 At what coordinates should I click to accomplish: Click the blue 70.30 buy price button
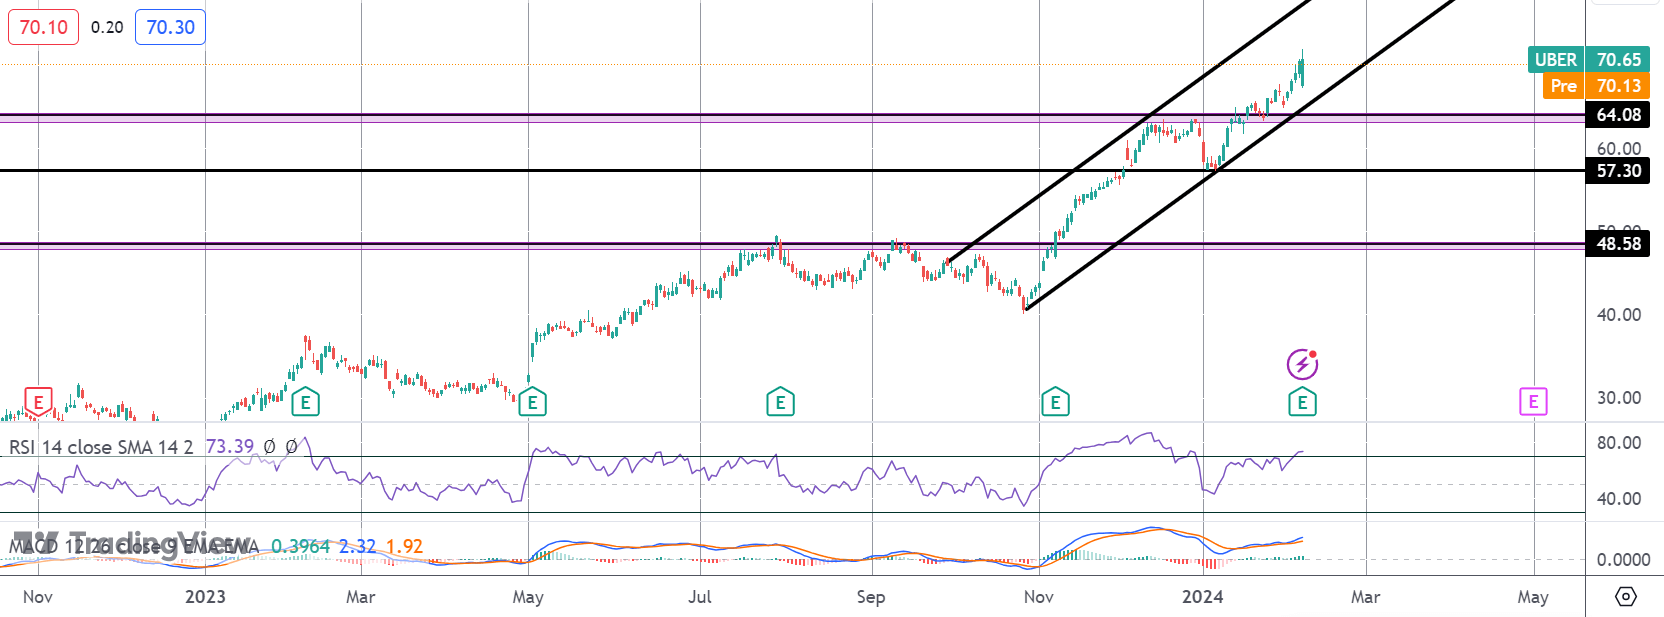[170, 27]
